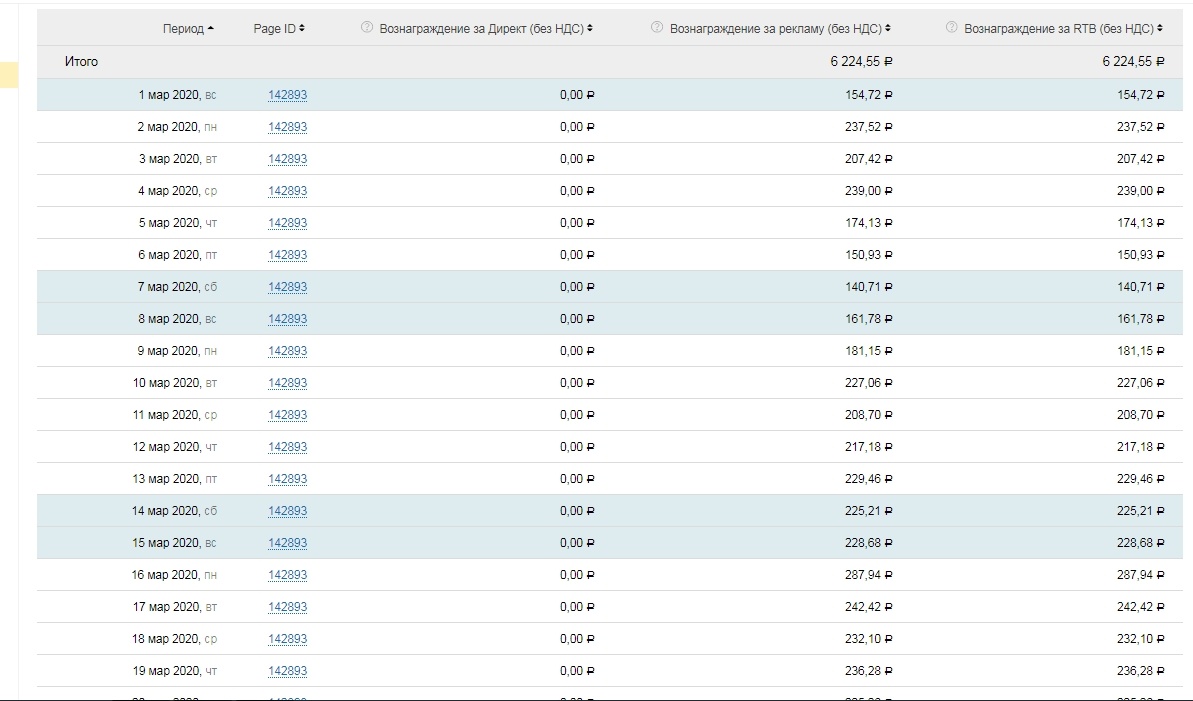Open Page ID 142893 link for 7 мар 2020
This screenshot has height=701, width=1193.
(x=288, y=287)
